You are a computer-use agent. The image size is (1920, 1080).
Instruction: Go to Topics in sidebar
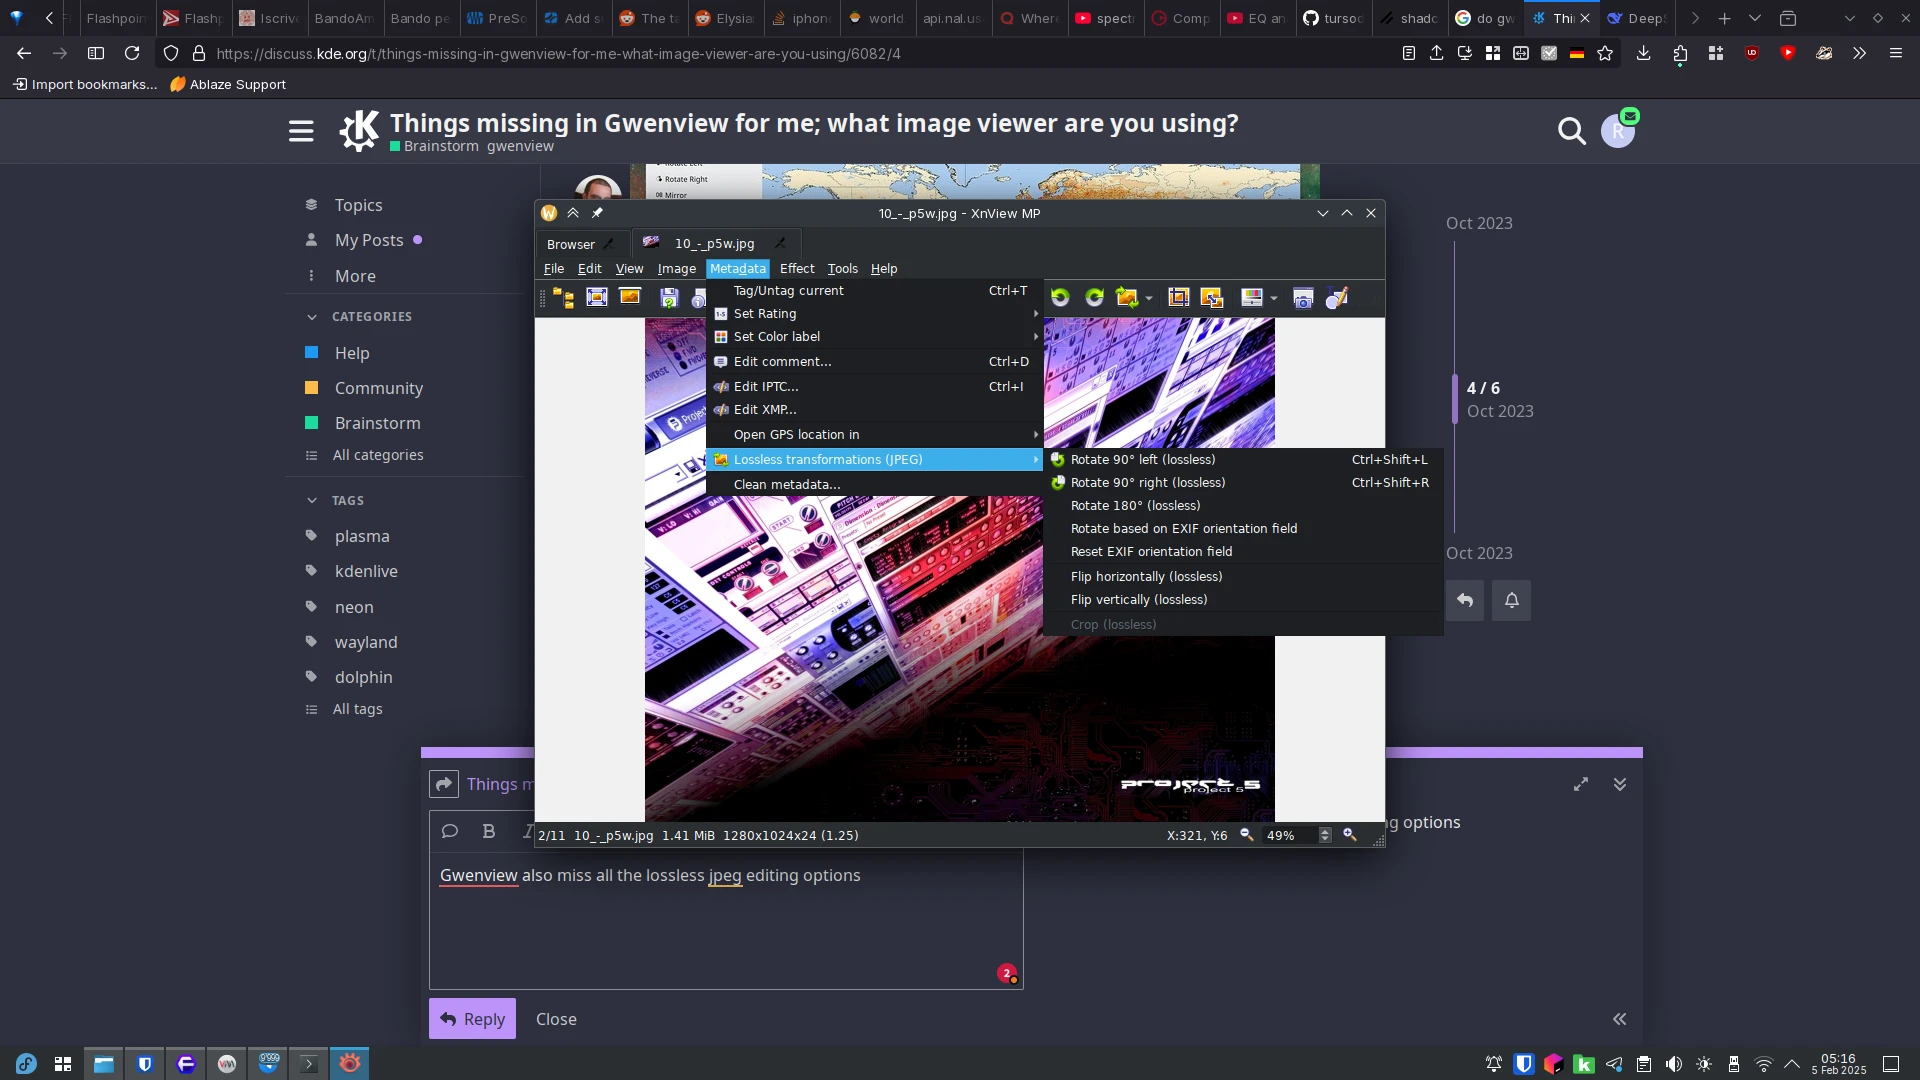(x=358, y=204)
